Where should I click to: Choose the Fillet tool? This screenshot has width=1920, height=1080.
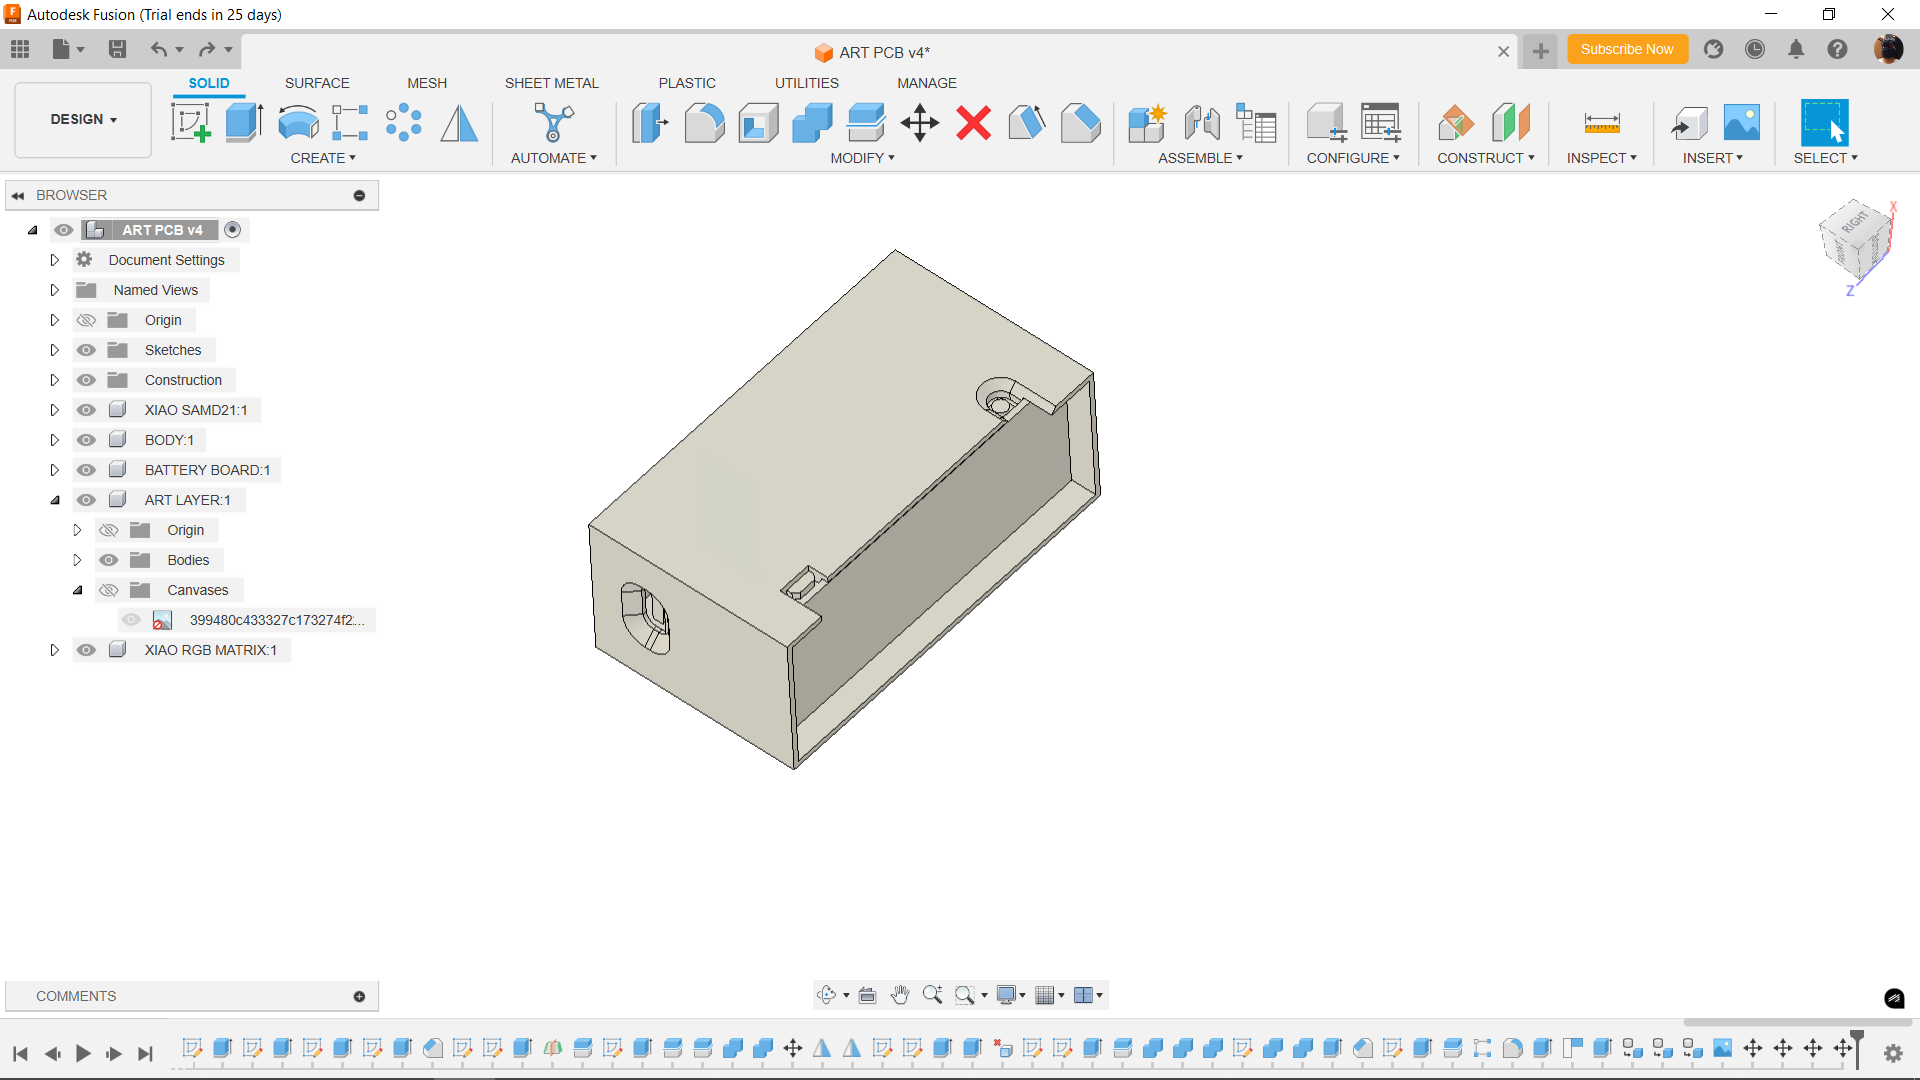704,123
